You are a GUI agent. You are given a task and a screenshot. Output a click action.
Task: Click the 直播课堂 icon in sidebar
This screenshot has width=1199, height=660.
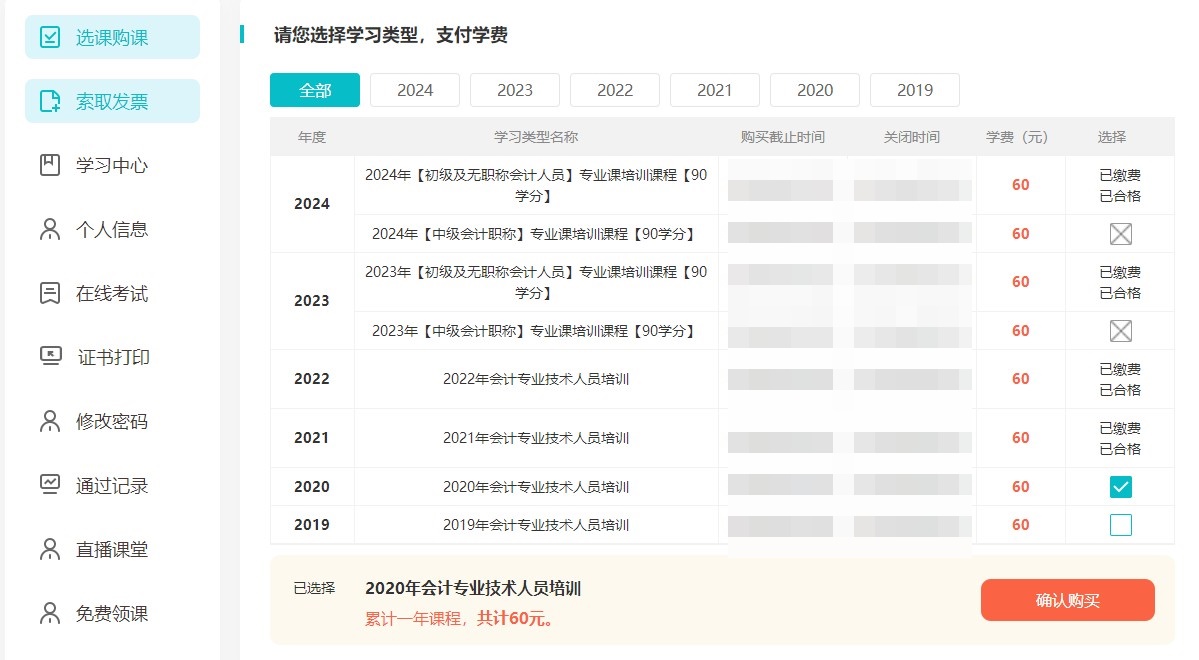pos(49,549)
